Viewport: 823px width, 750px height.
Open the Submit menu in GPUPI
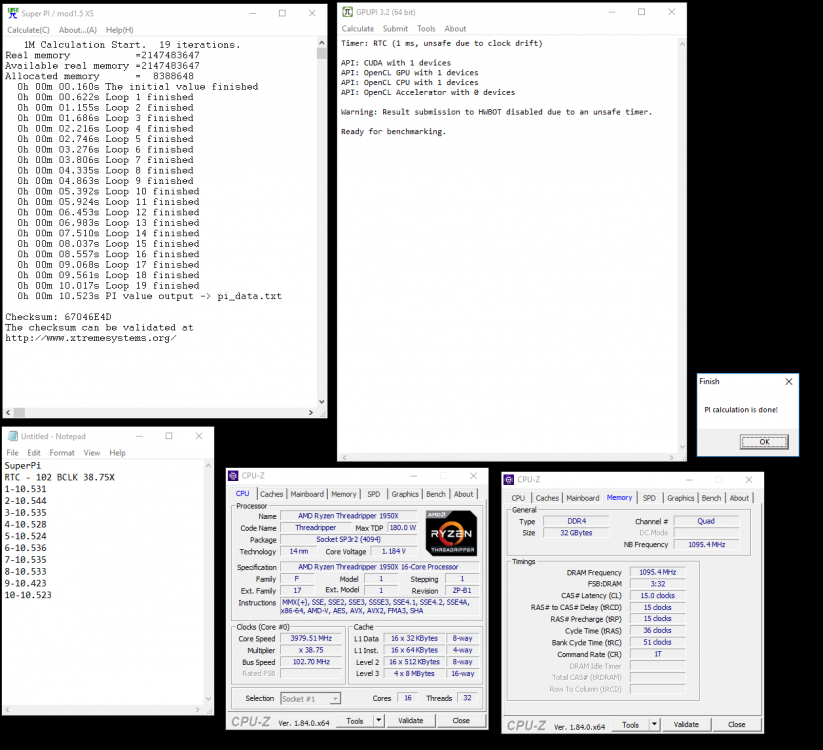395,29
